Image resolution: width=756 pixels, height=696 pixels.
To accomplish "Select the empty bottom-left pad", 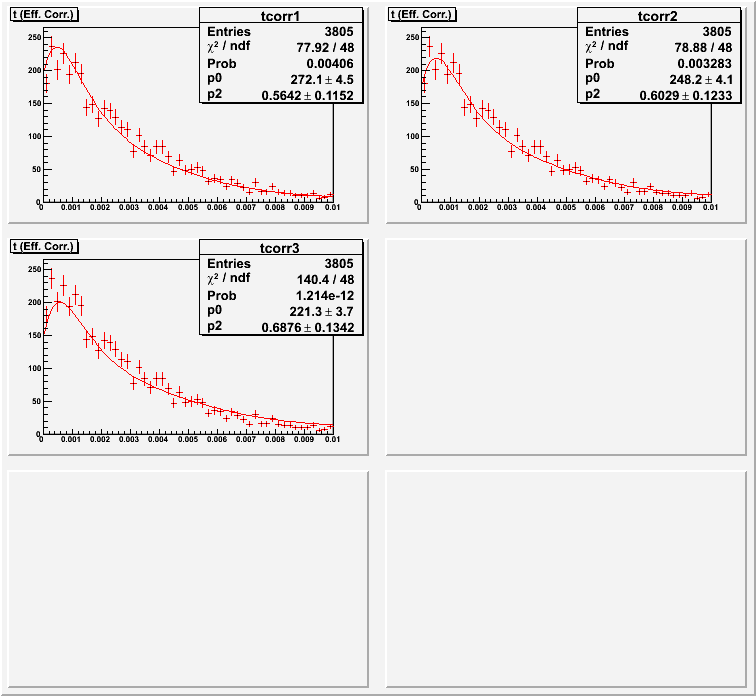I will coord(188,578).
